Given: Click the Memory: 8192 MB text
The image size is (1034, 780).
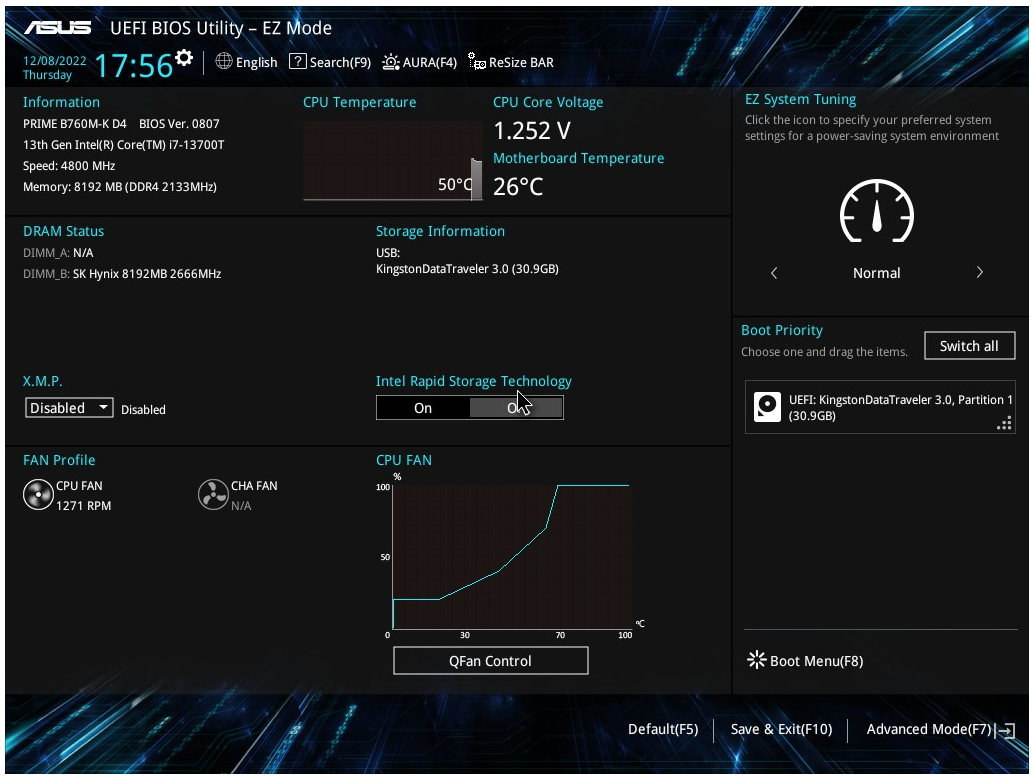Looking at the screenshot, I should [x=120, y=187].
